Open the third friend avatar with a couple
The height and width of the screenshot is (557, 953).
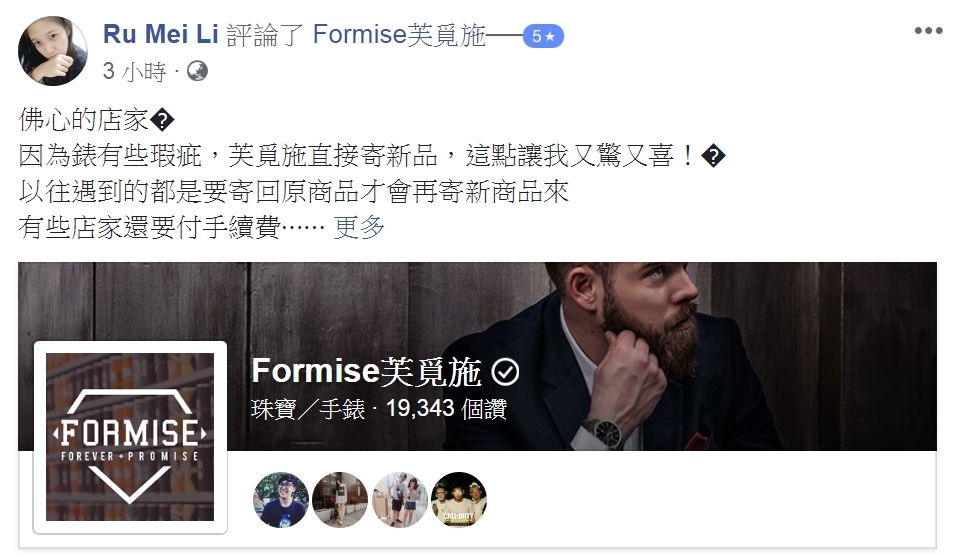[399, 499]
